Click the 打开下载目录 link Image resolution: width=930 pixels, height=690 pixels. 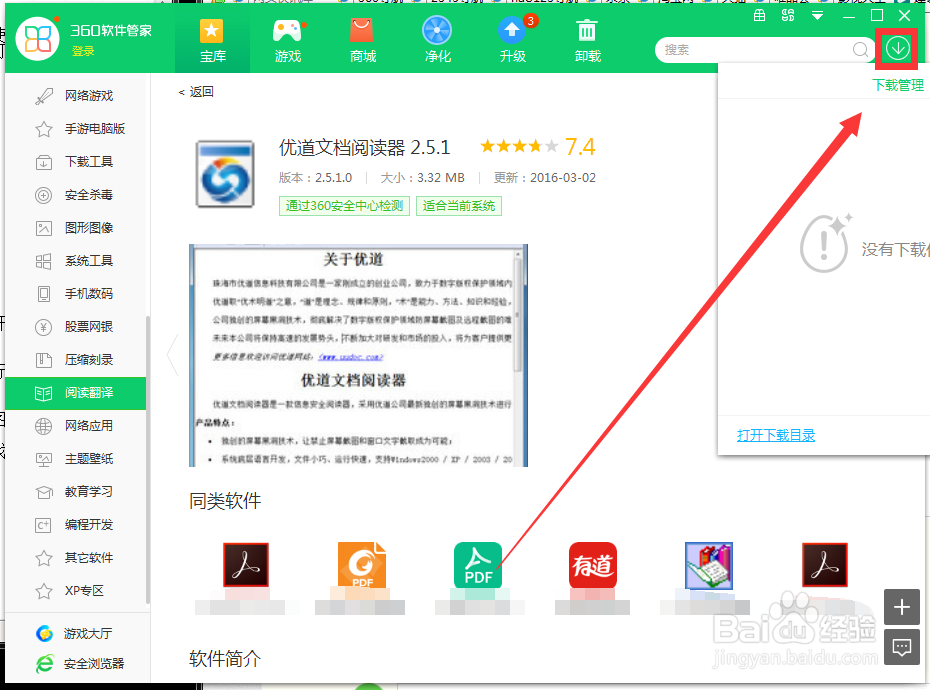click(x=776, y=435)
